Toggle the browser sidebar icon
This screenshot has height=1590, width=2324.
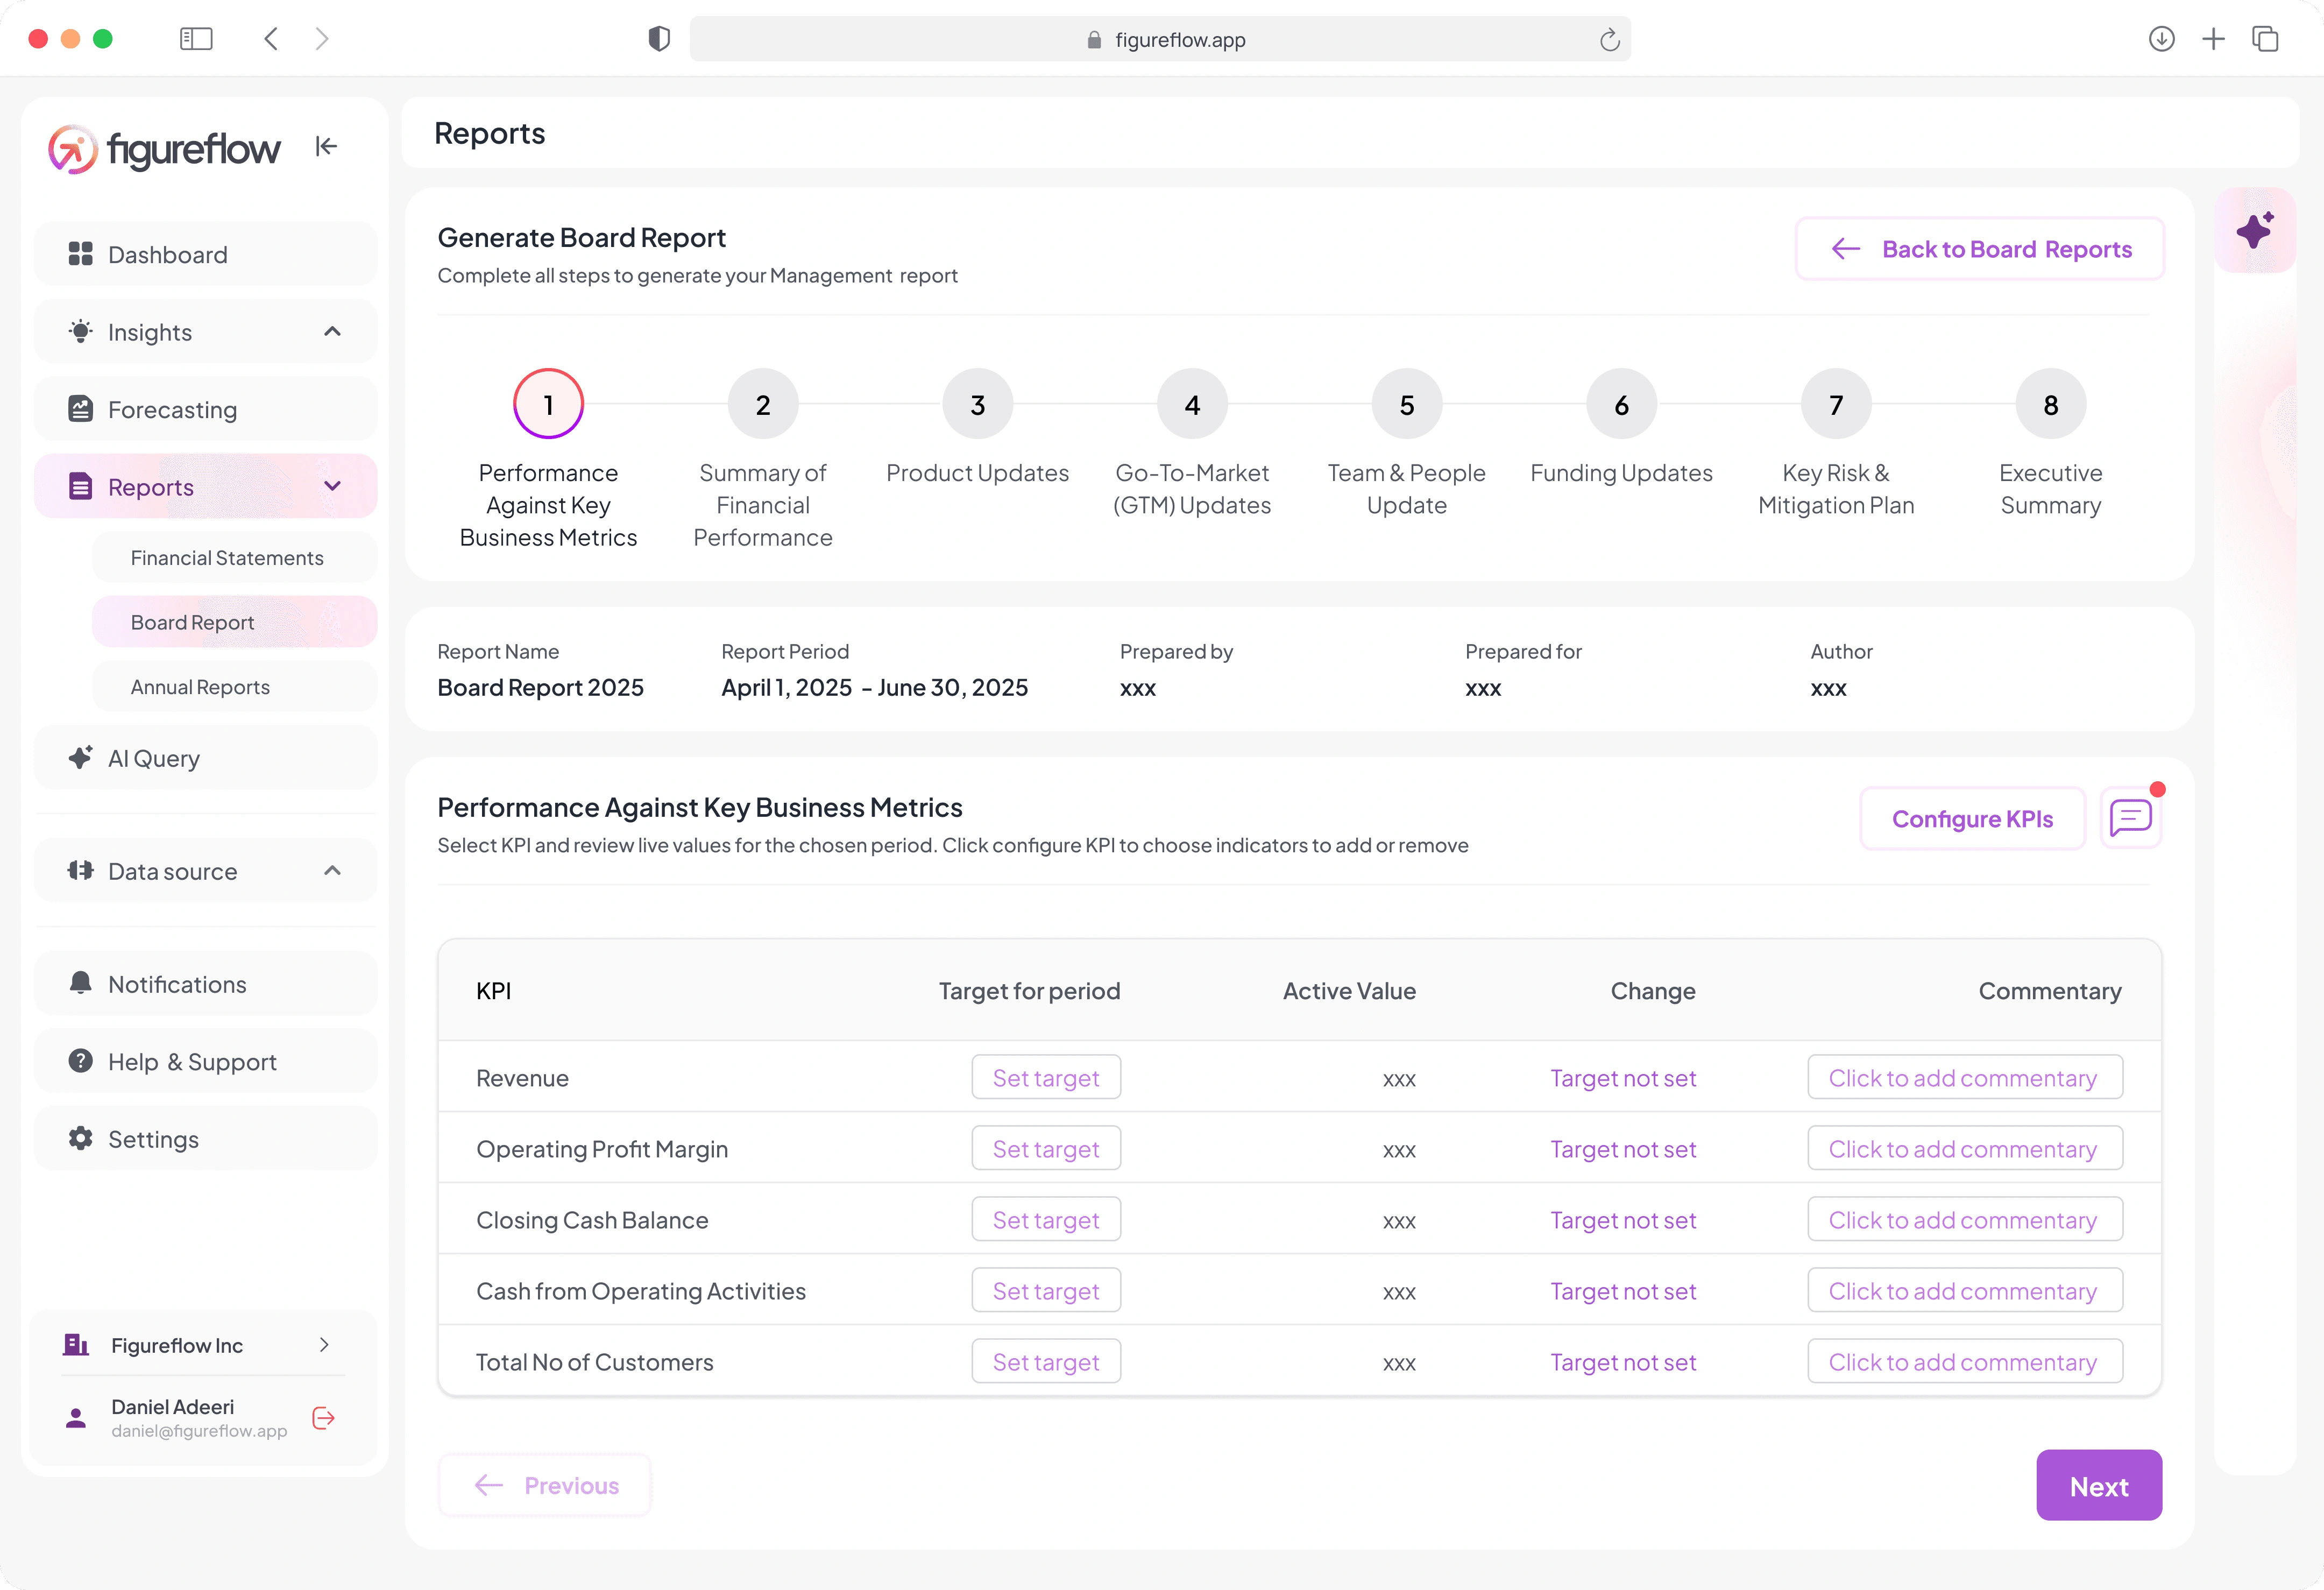tap(196, 39)
